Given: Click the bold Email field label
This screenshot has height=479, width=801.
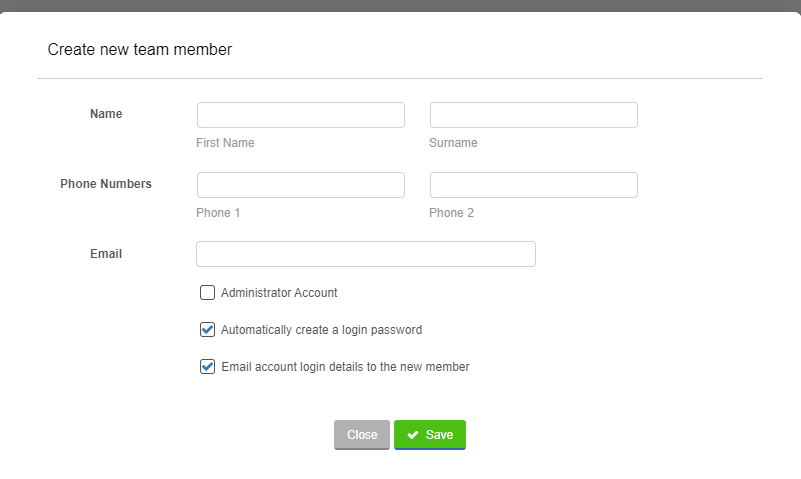Looking at the screenshot, I should point(106,254).
